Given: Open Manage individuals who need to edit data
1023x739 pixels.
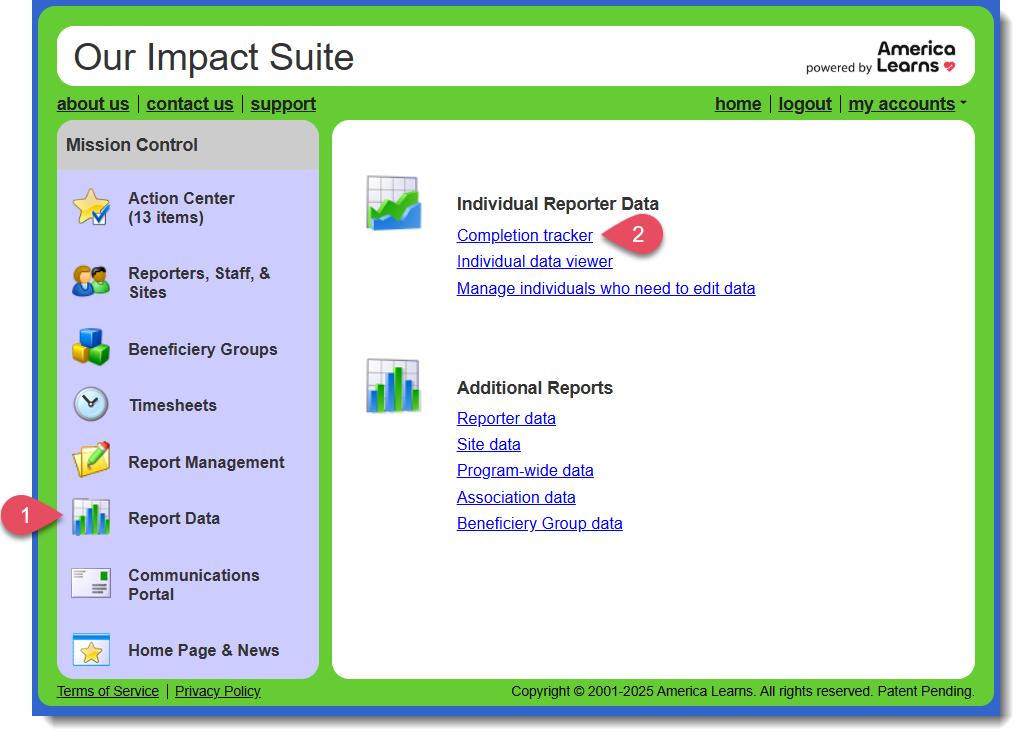Looking at the screenshot, I should pyautogui.click(x=605, y=288).
